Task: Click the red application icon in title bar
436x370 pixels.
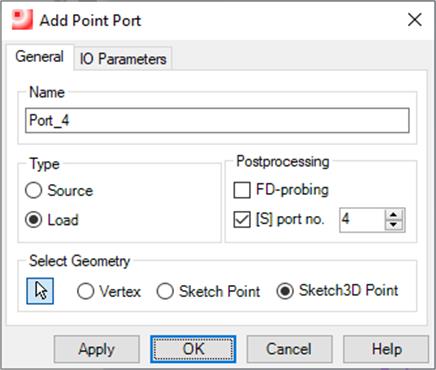Action: click(x=22, y=20)
